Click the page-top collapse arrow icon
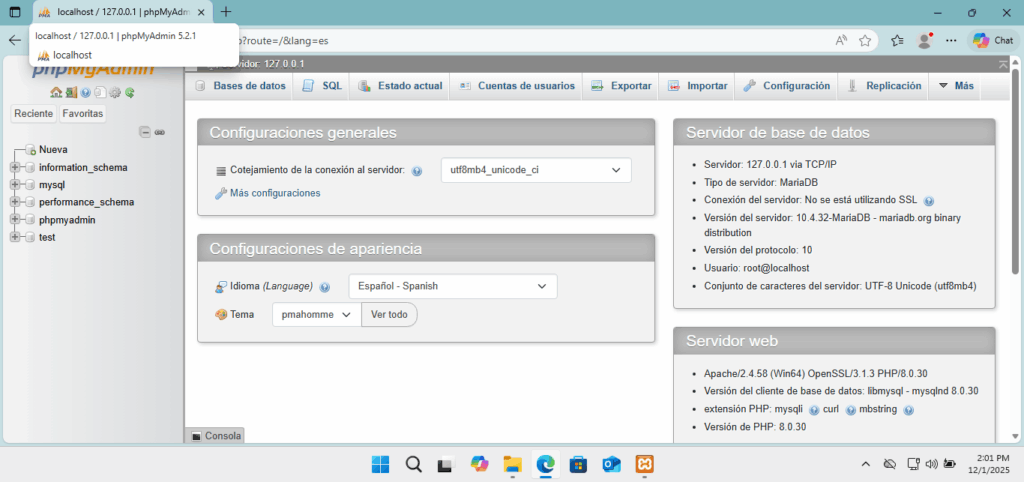 1002,64
